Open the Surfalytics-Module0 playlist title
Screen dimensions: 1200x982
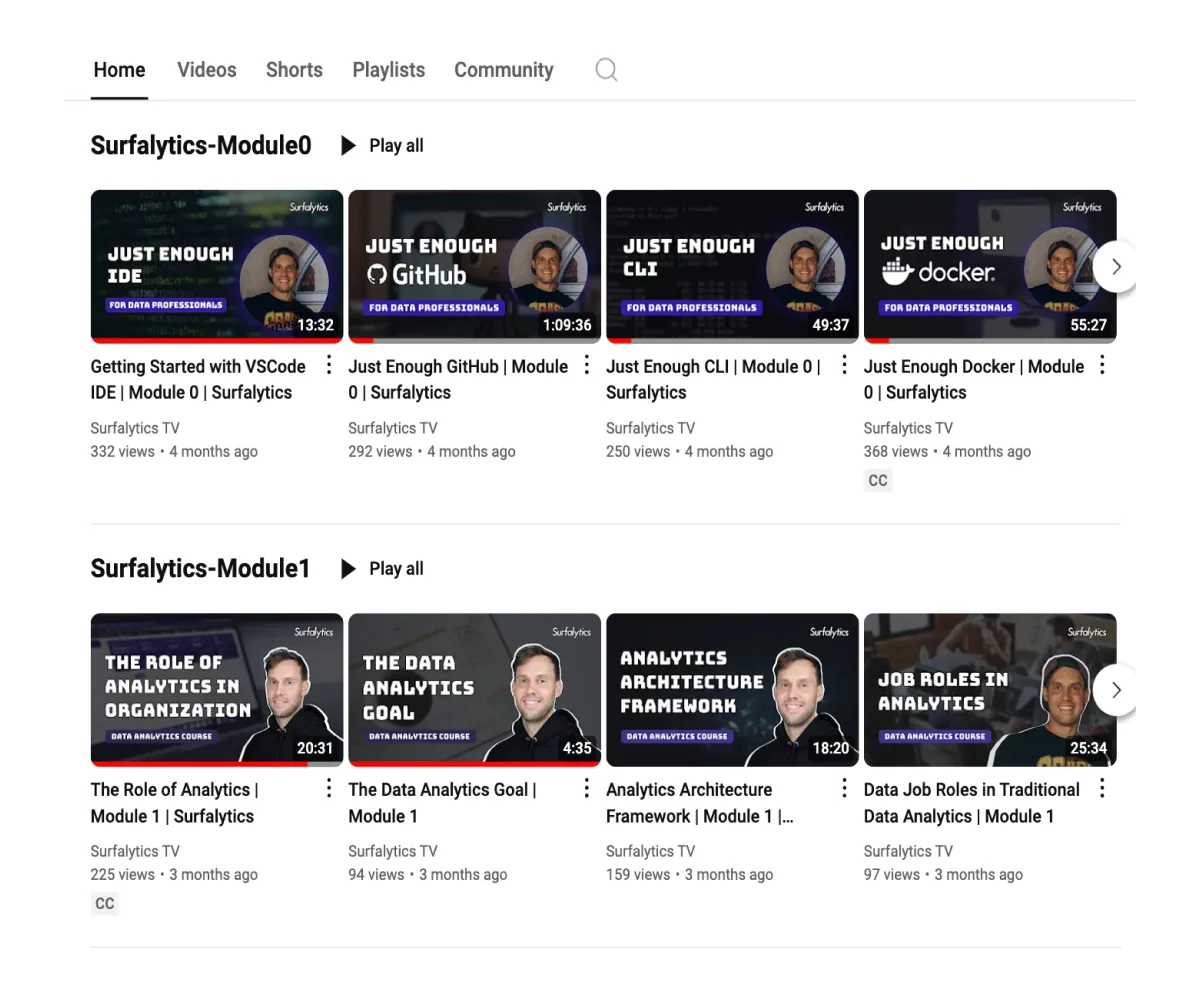pos(201,146)
